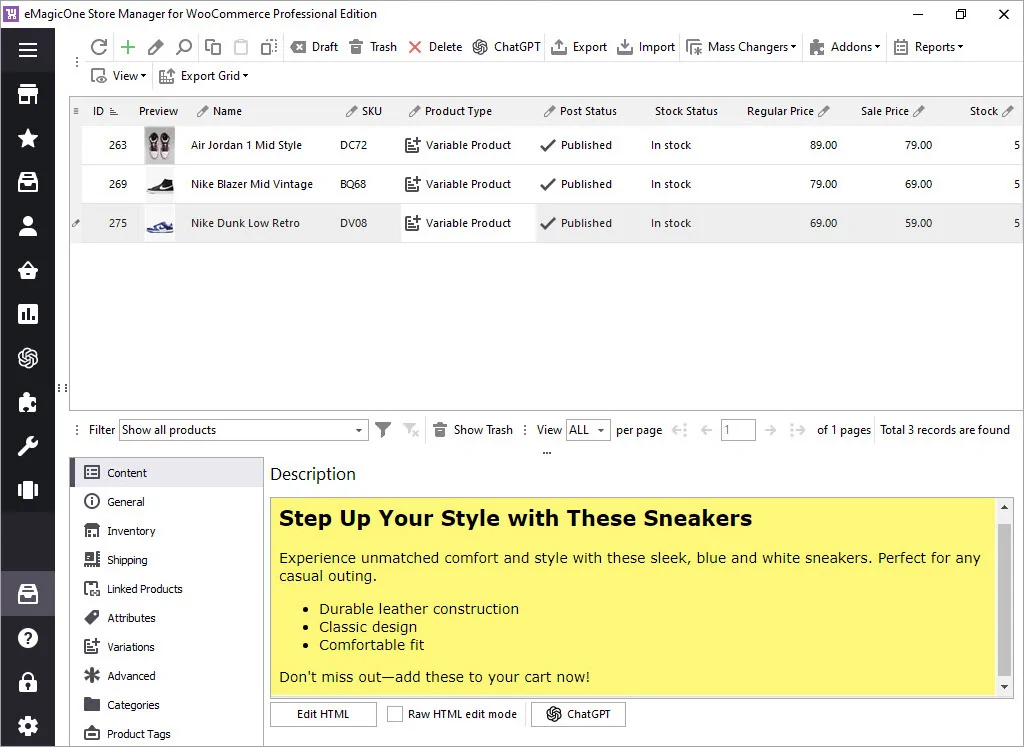1024x747 pixels.
Task: Toggle the Show Trash view
Action: click(x=473, y=430)
